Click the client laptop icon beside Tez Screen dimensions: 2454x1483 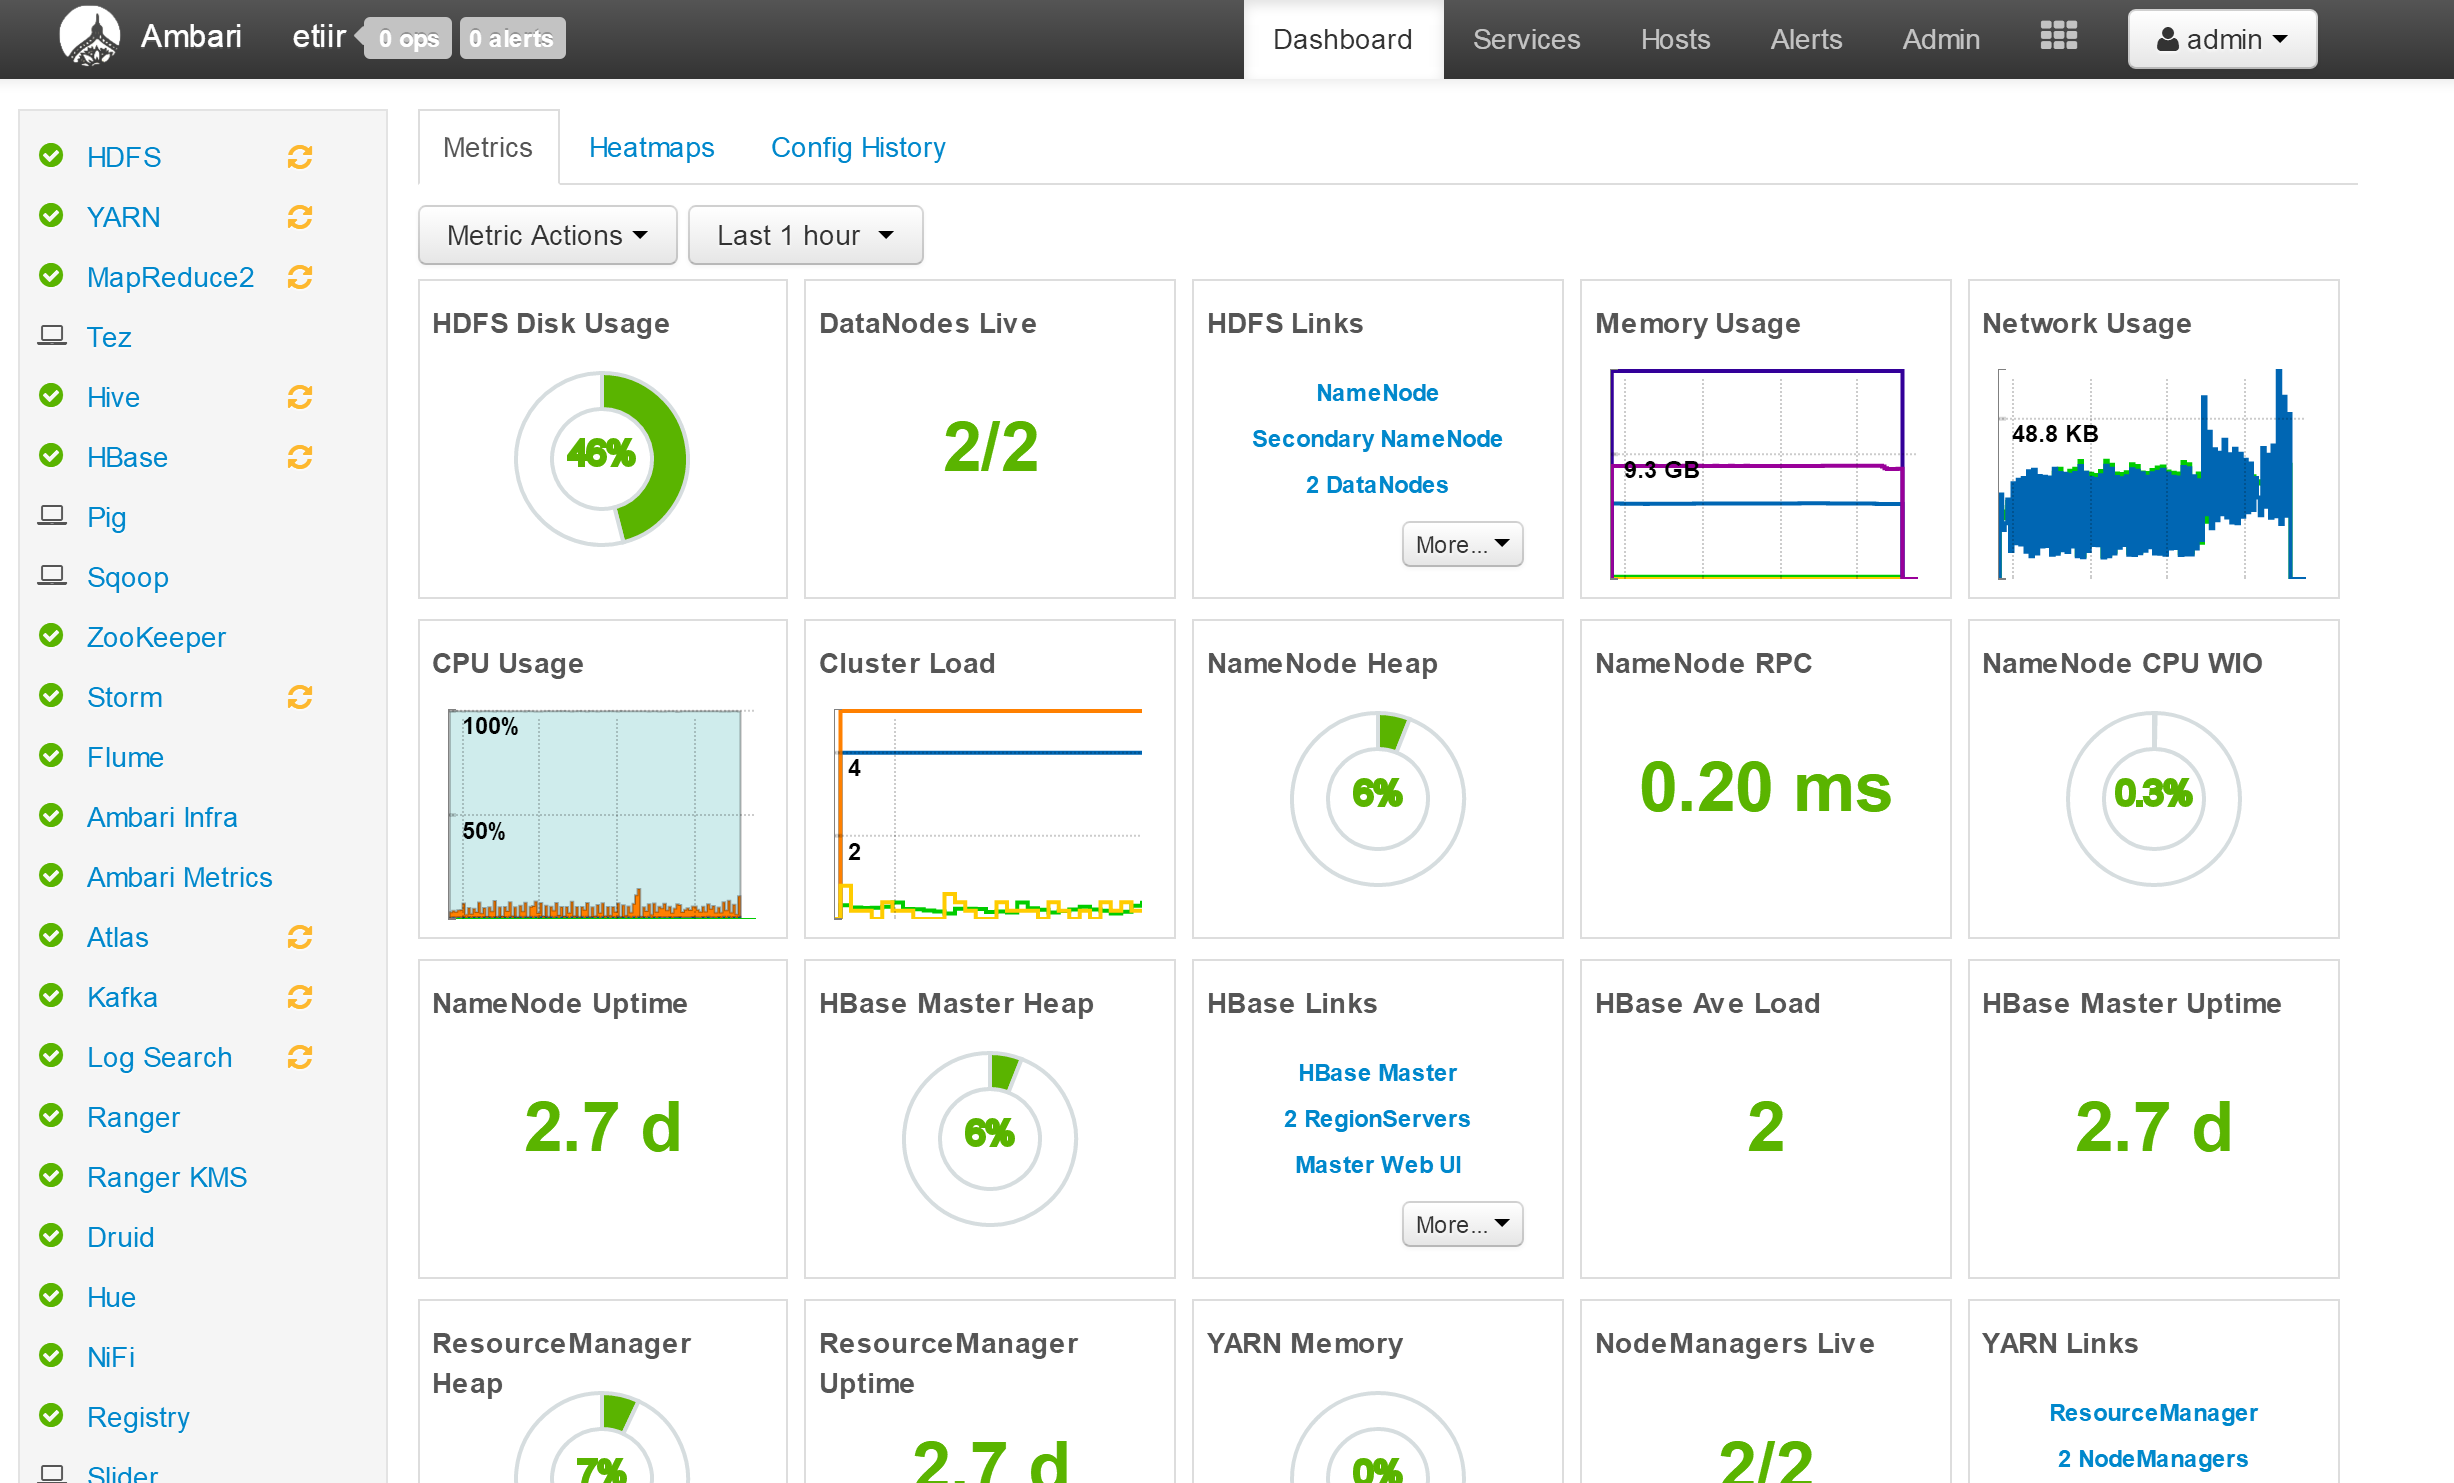(52, 335)
